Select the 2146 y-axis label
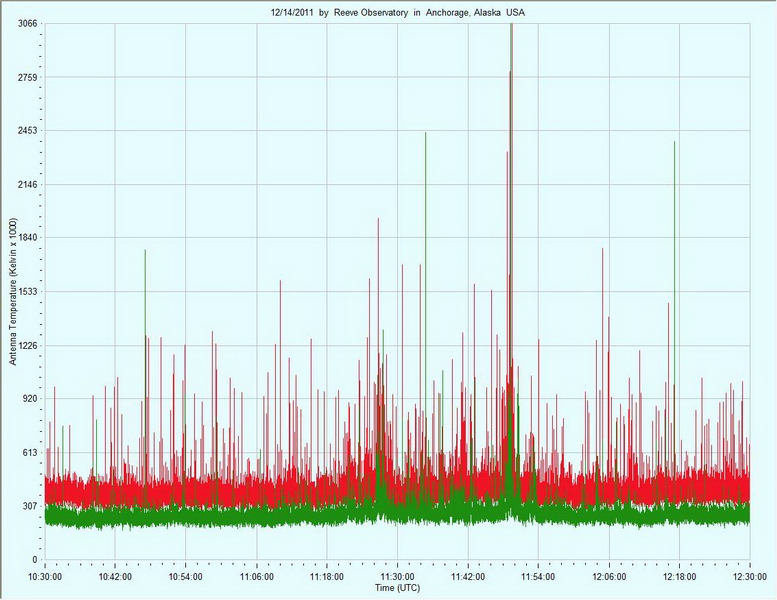 pyautogui.click(x=28, y=184)
